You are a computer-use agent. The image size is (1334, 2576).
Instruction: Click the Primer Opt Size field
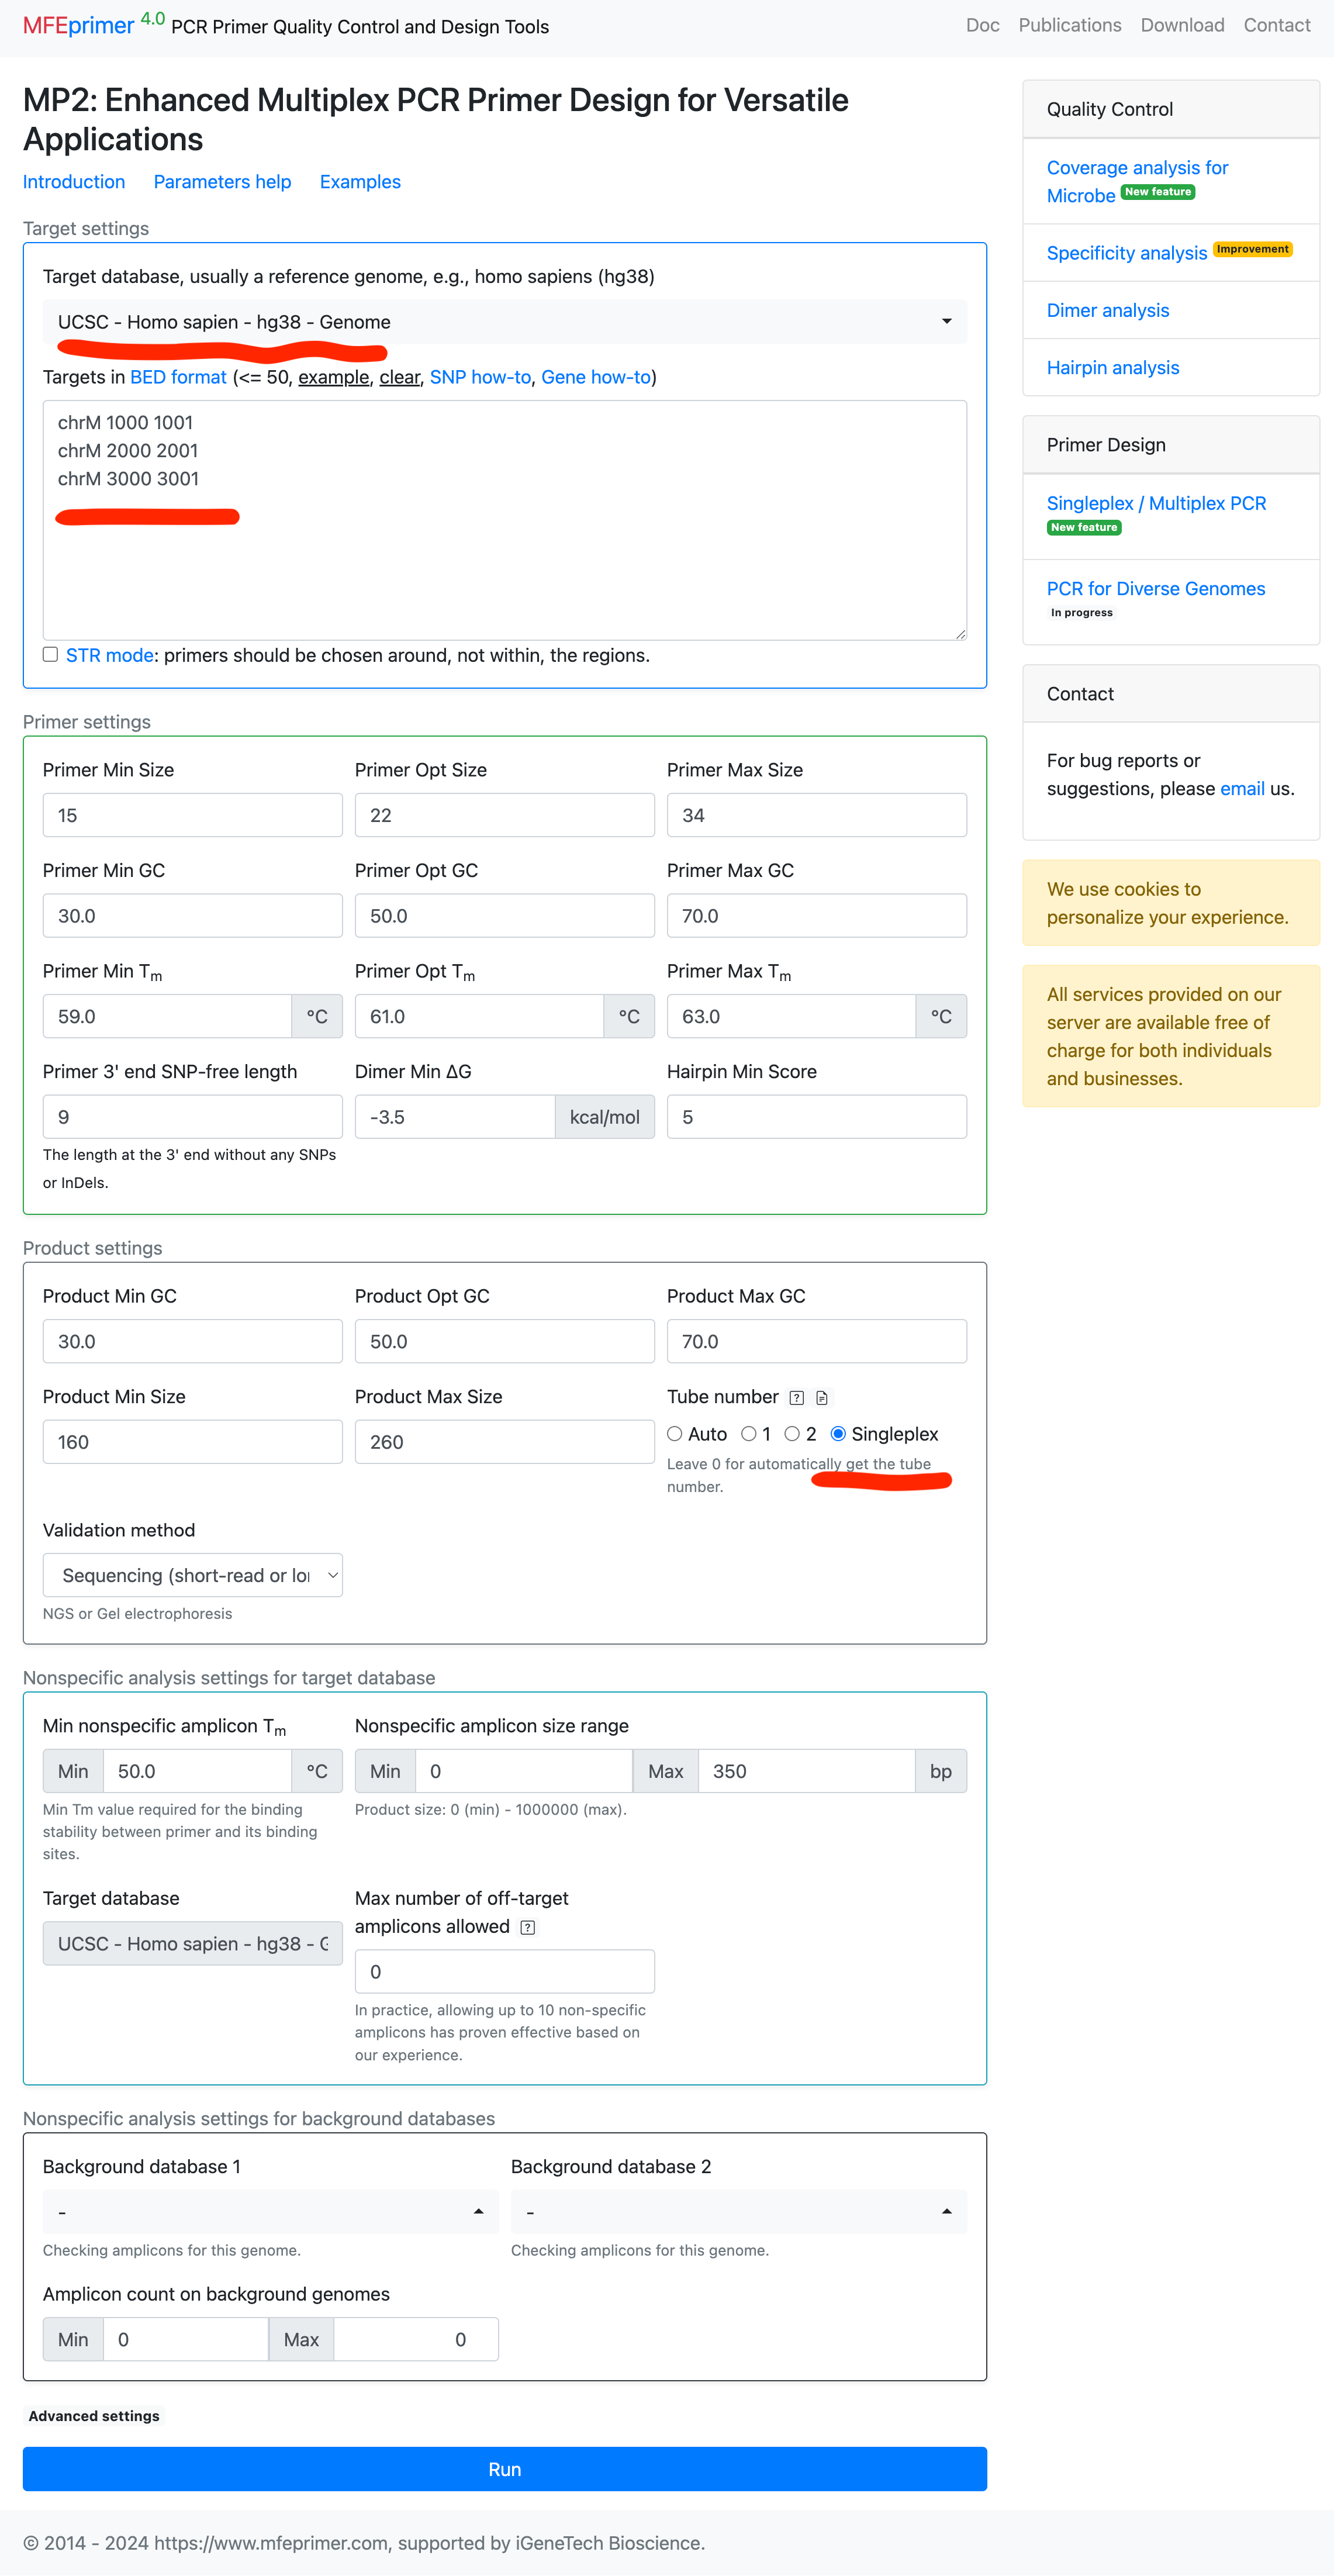(504, 815)
